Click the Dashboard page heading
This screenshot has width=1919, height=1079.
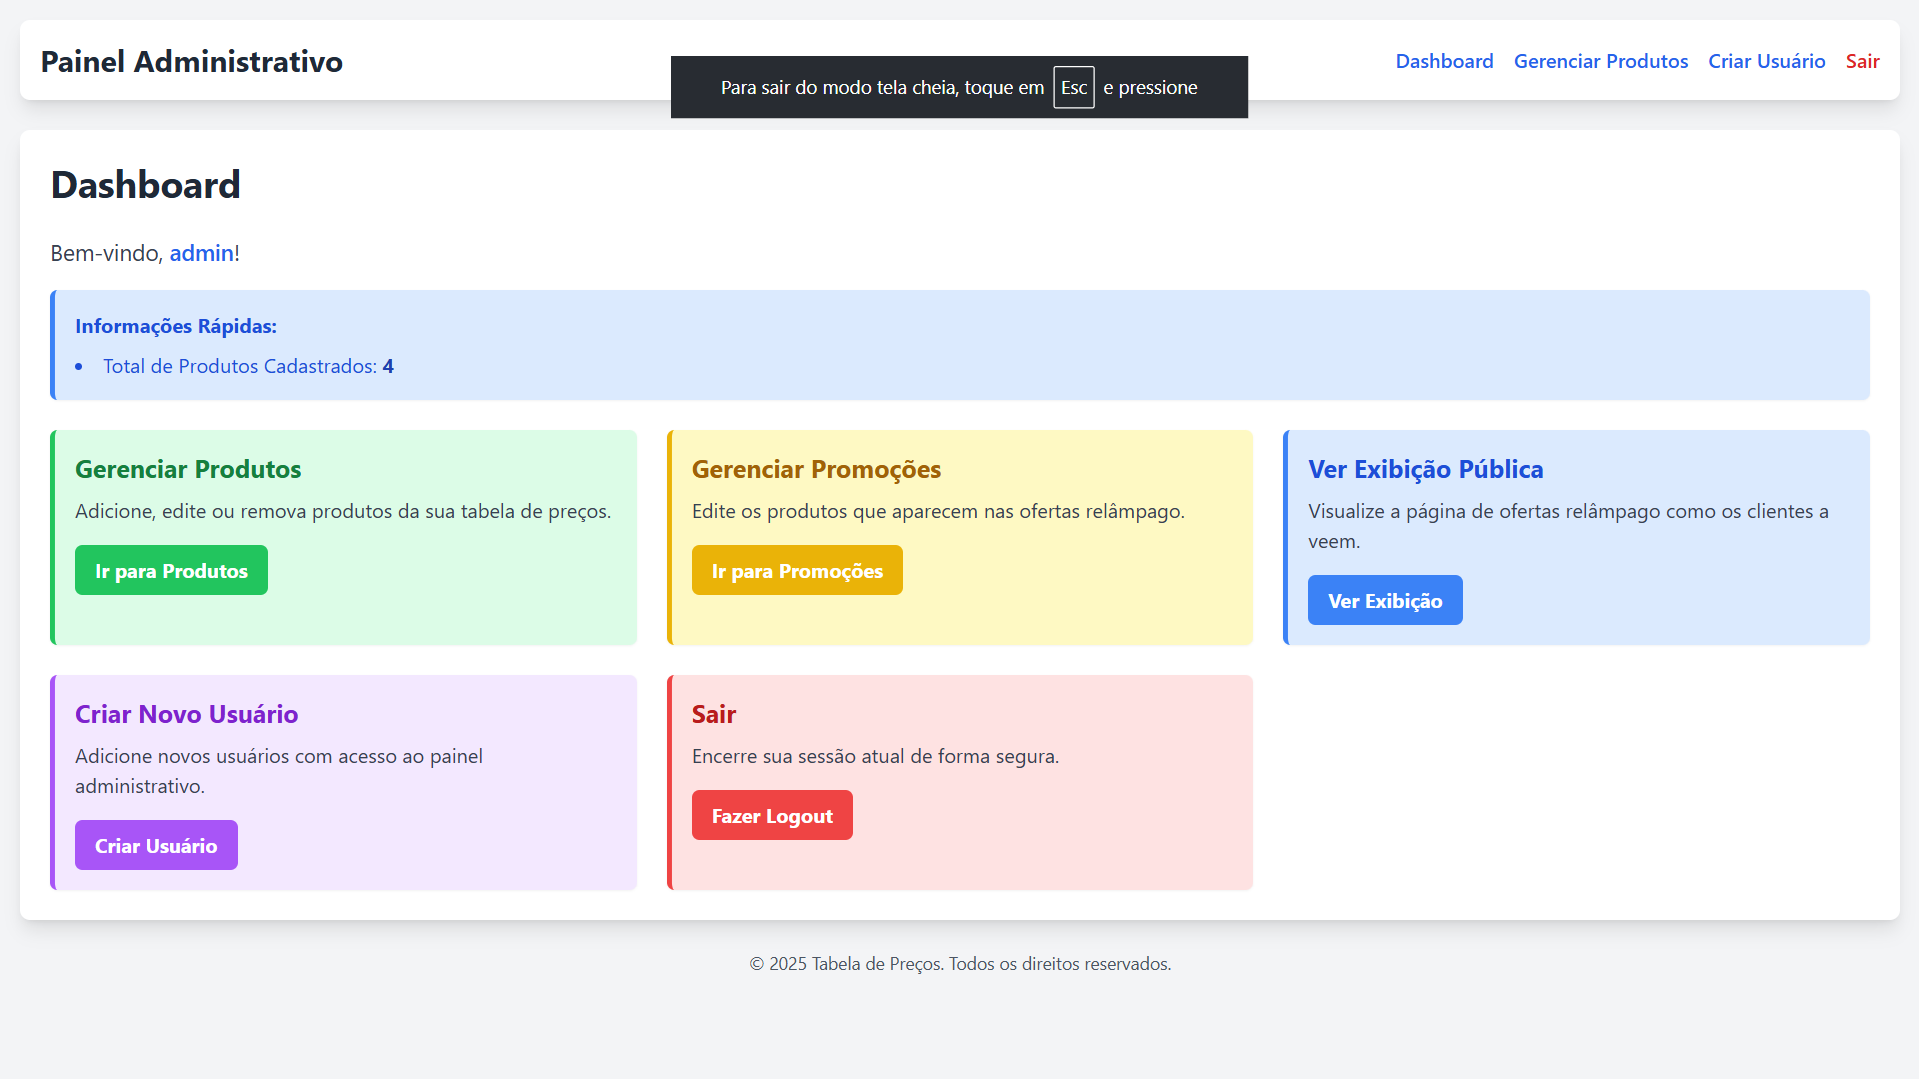[146, 185]
